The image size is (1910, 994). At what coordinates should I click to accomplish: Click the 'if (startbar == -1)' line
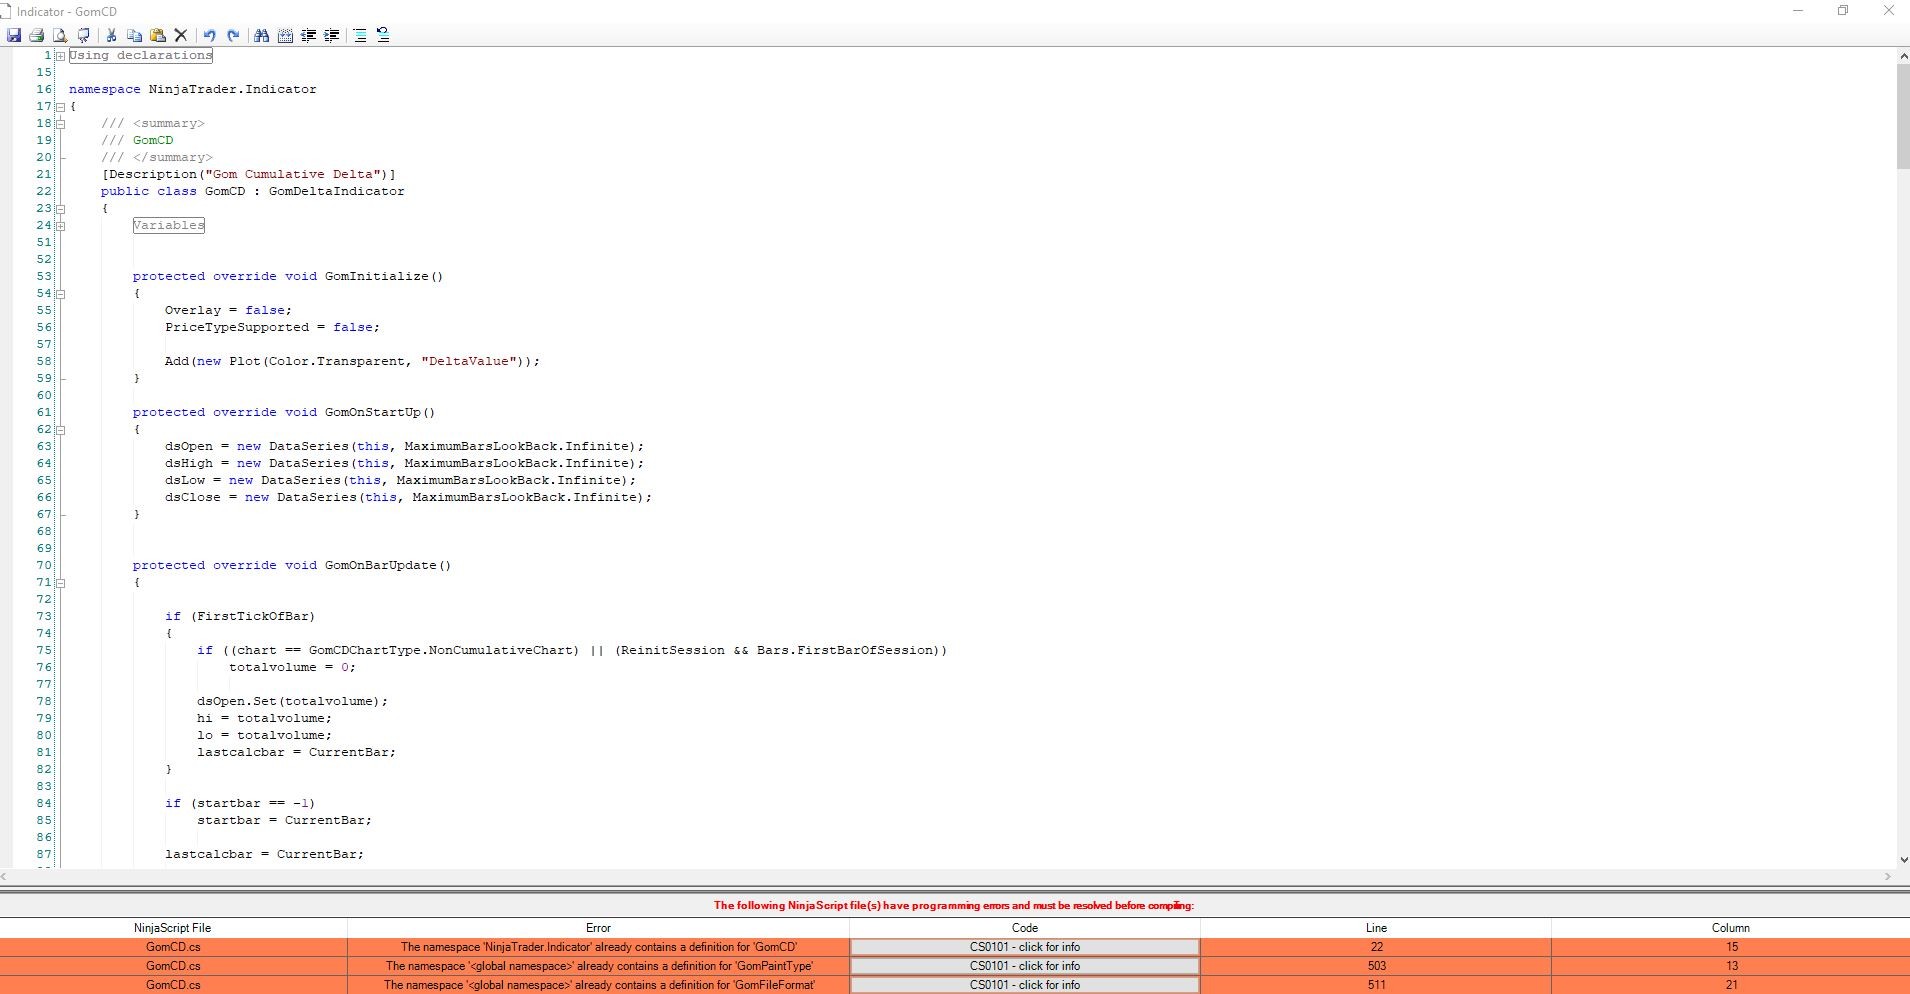click(241, 804)
